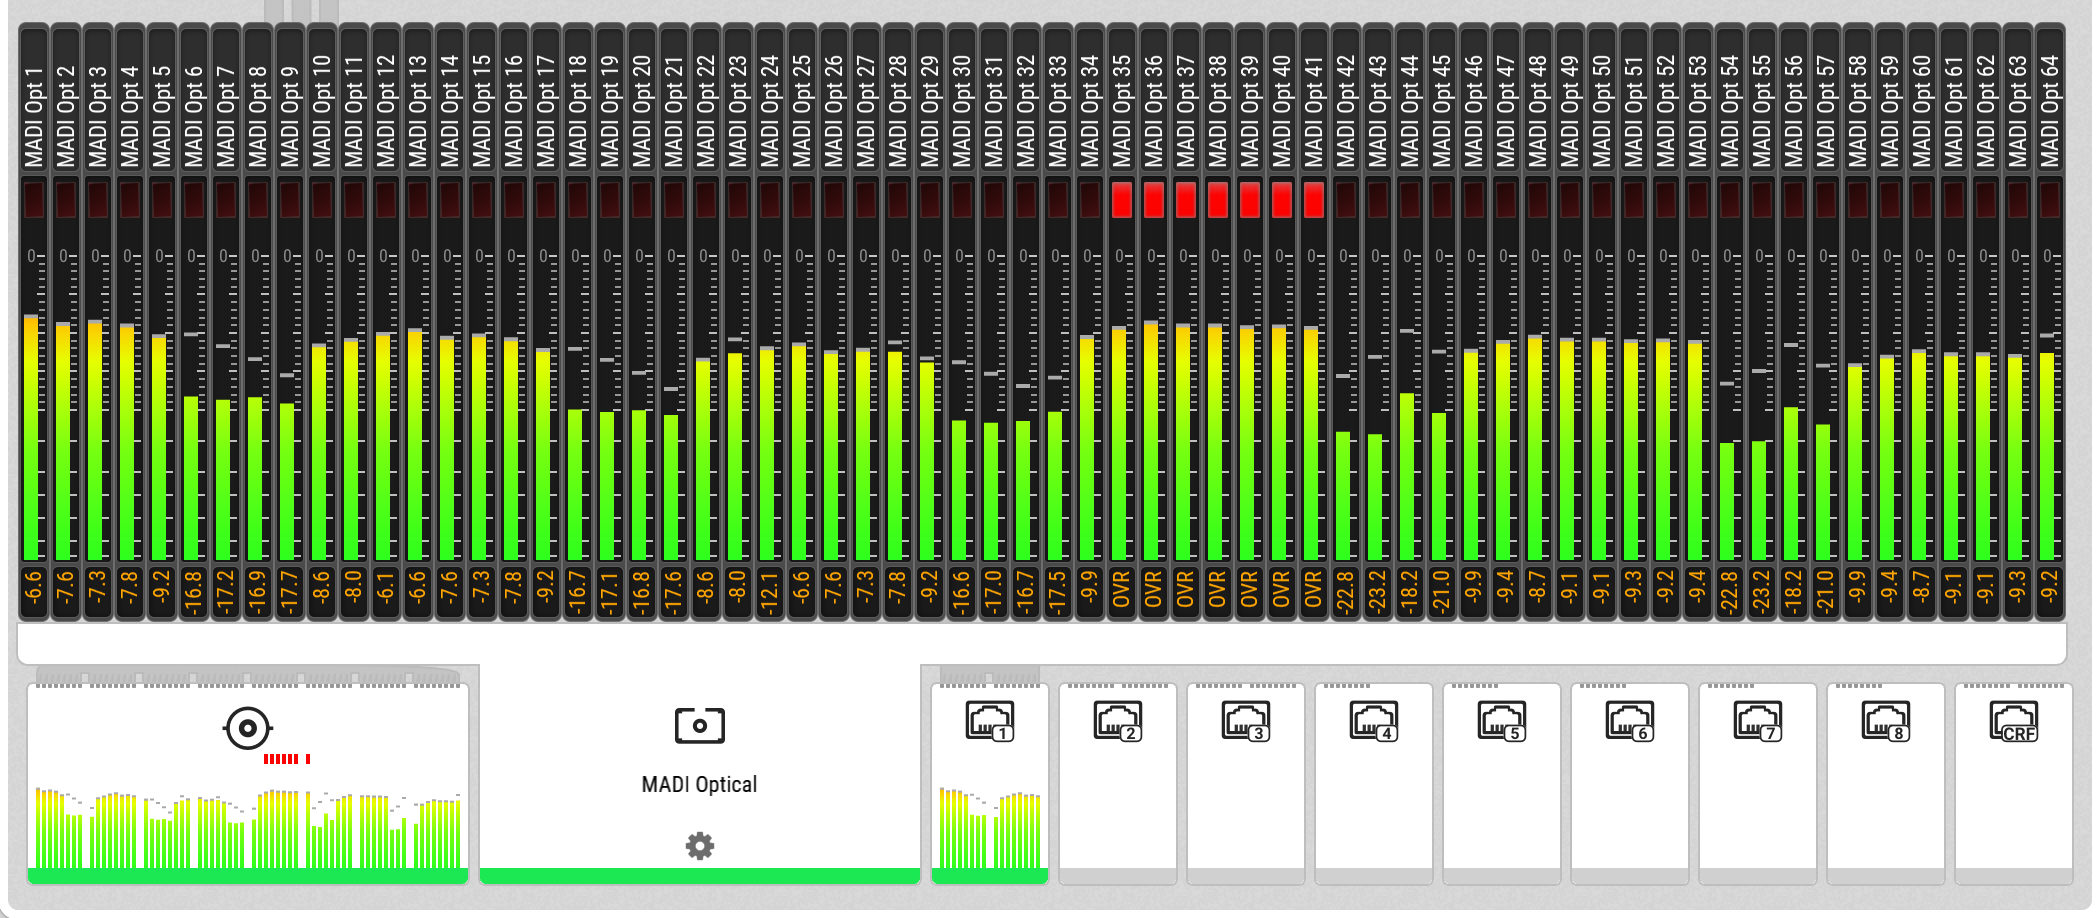Click the network port 1 meter thumbnail
2098x918 pixels.
[989, 828]
